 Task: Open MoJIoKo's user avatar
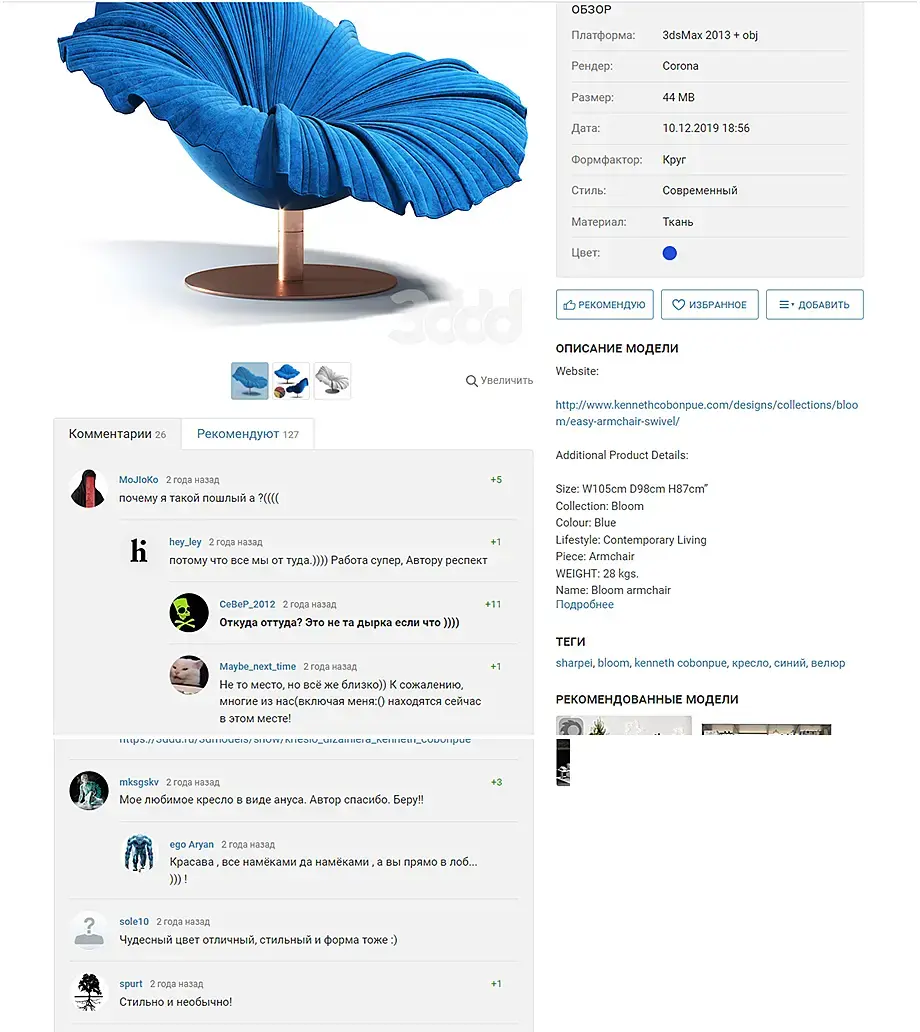(x=88, y=488)
